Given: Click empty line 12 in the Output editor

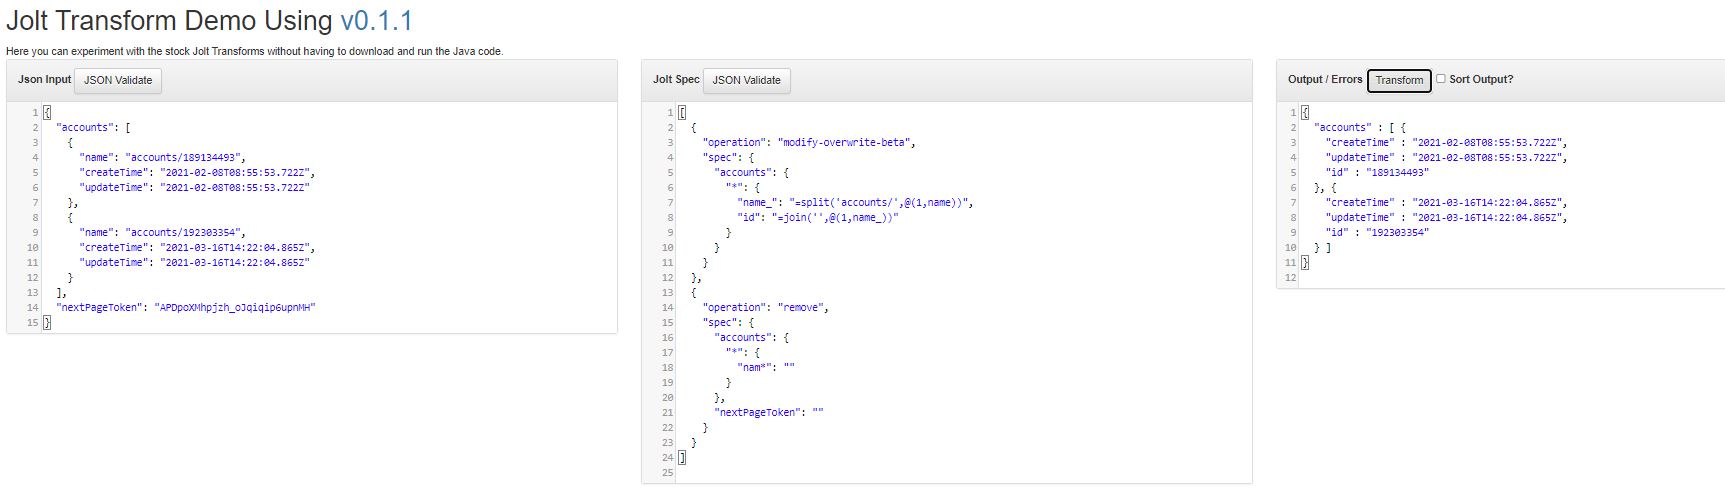Looking at the screenshot, I should point(1510,278).
